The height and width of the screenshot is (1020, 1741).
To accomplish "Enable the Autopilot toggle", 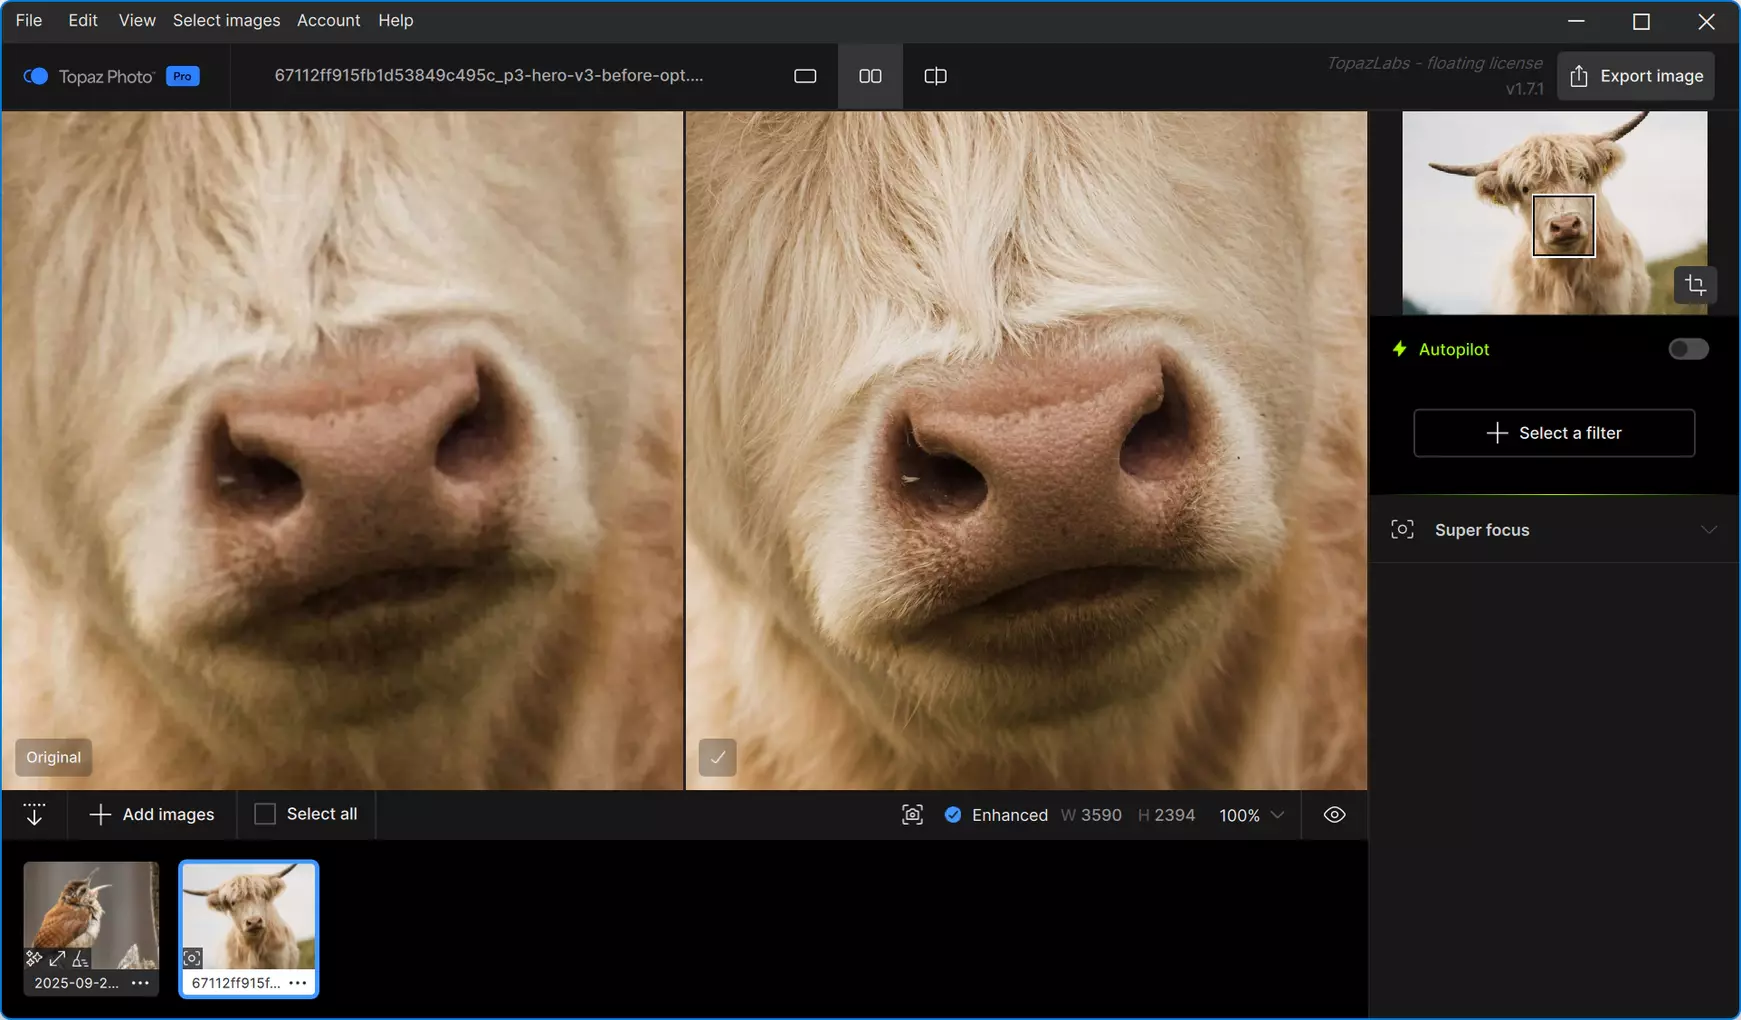I will point(1688,349).
